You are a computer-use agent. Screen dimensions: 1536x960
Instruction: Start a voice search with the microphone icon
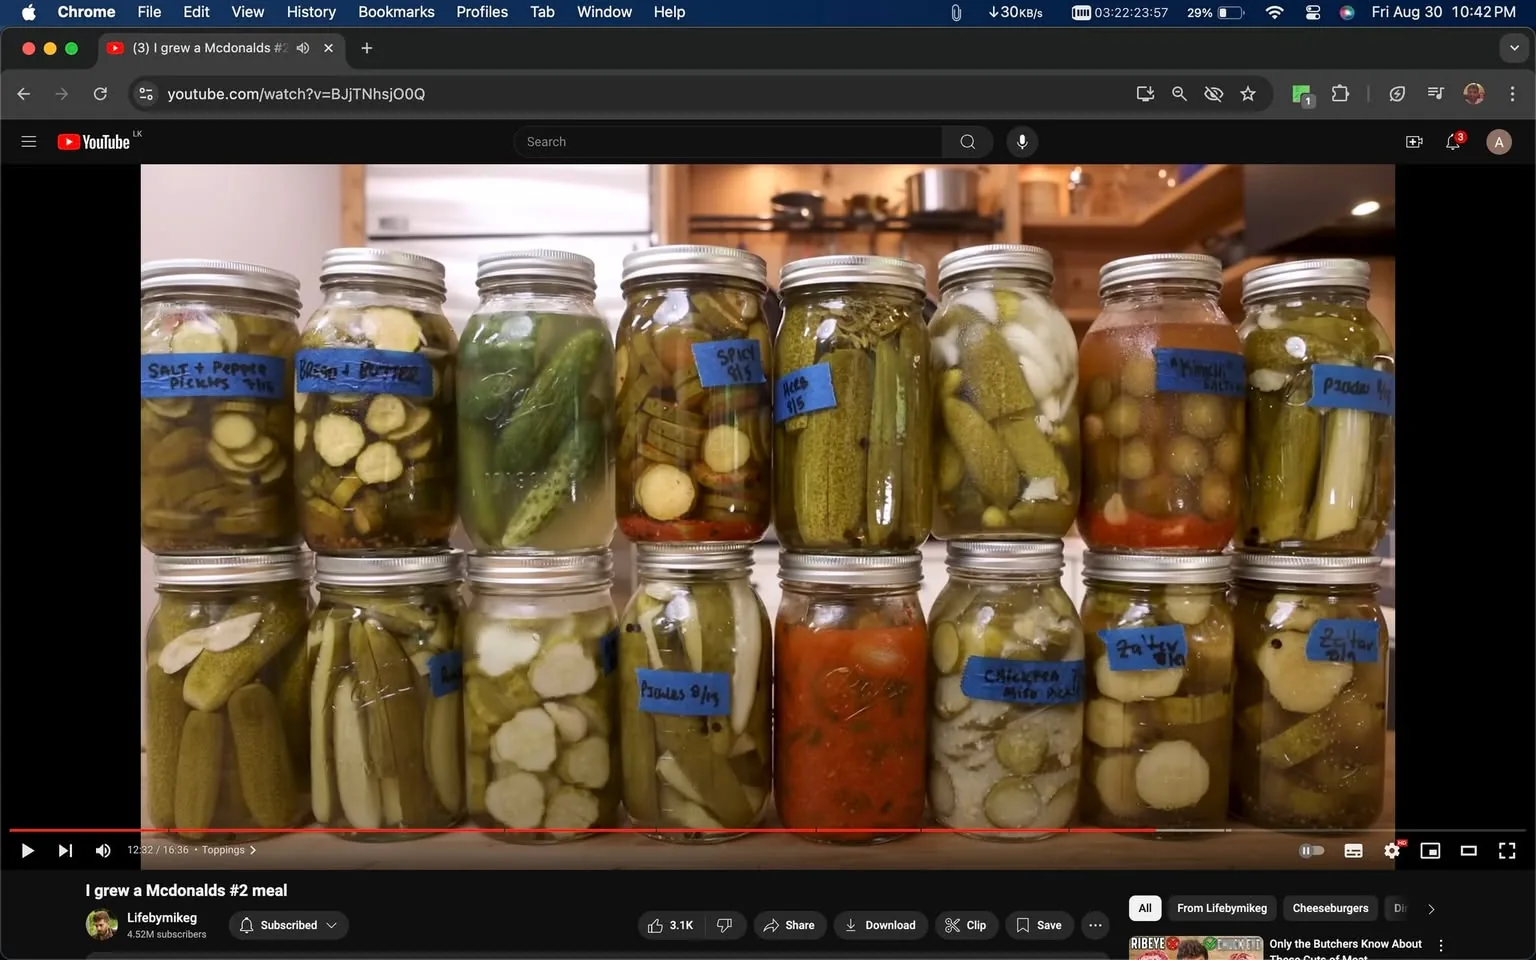pos(1021,141)
